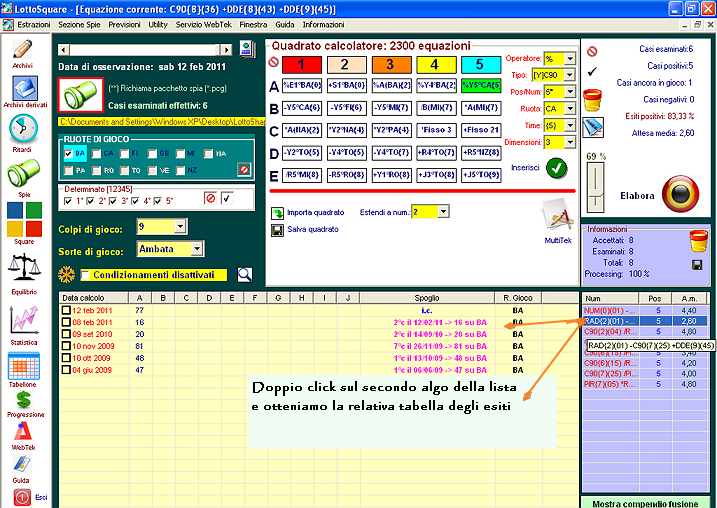This screenshot has width=717, height=508.
Task: Click the right arrow of the date scrollbar
Action: pyautogui.click(x=226, y=50)
